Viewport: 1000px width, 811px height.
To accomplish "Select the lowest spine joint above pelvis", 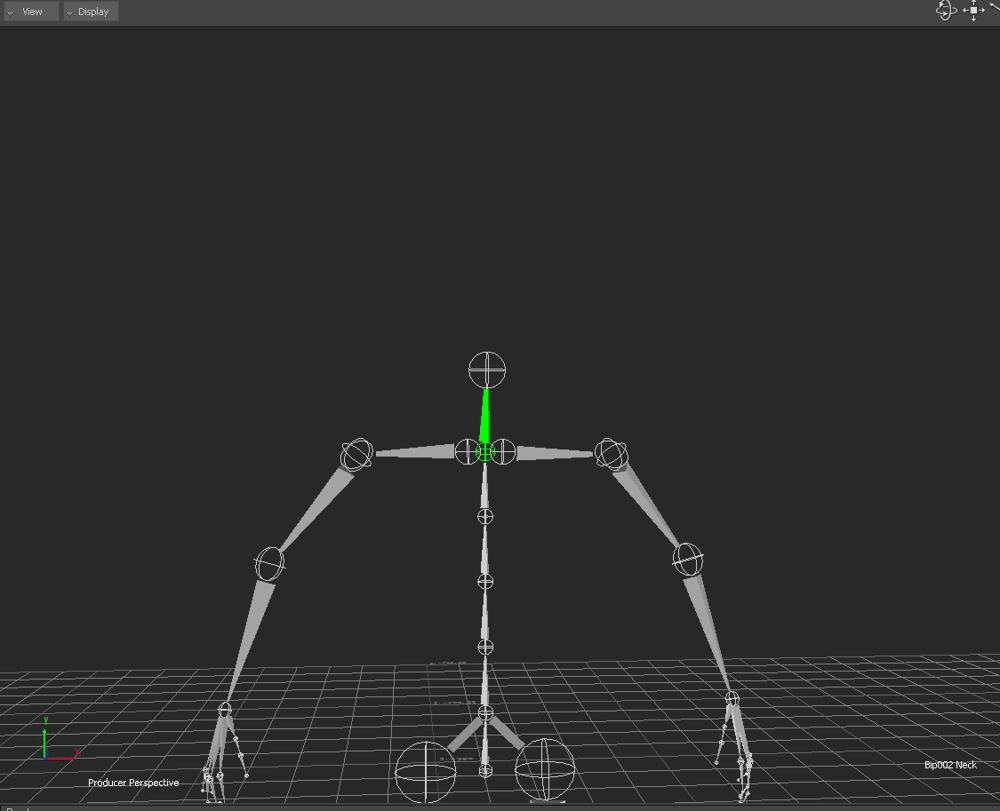I will [485, 647].
